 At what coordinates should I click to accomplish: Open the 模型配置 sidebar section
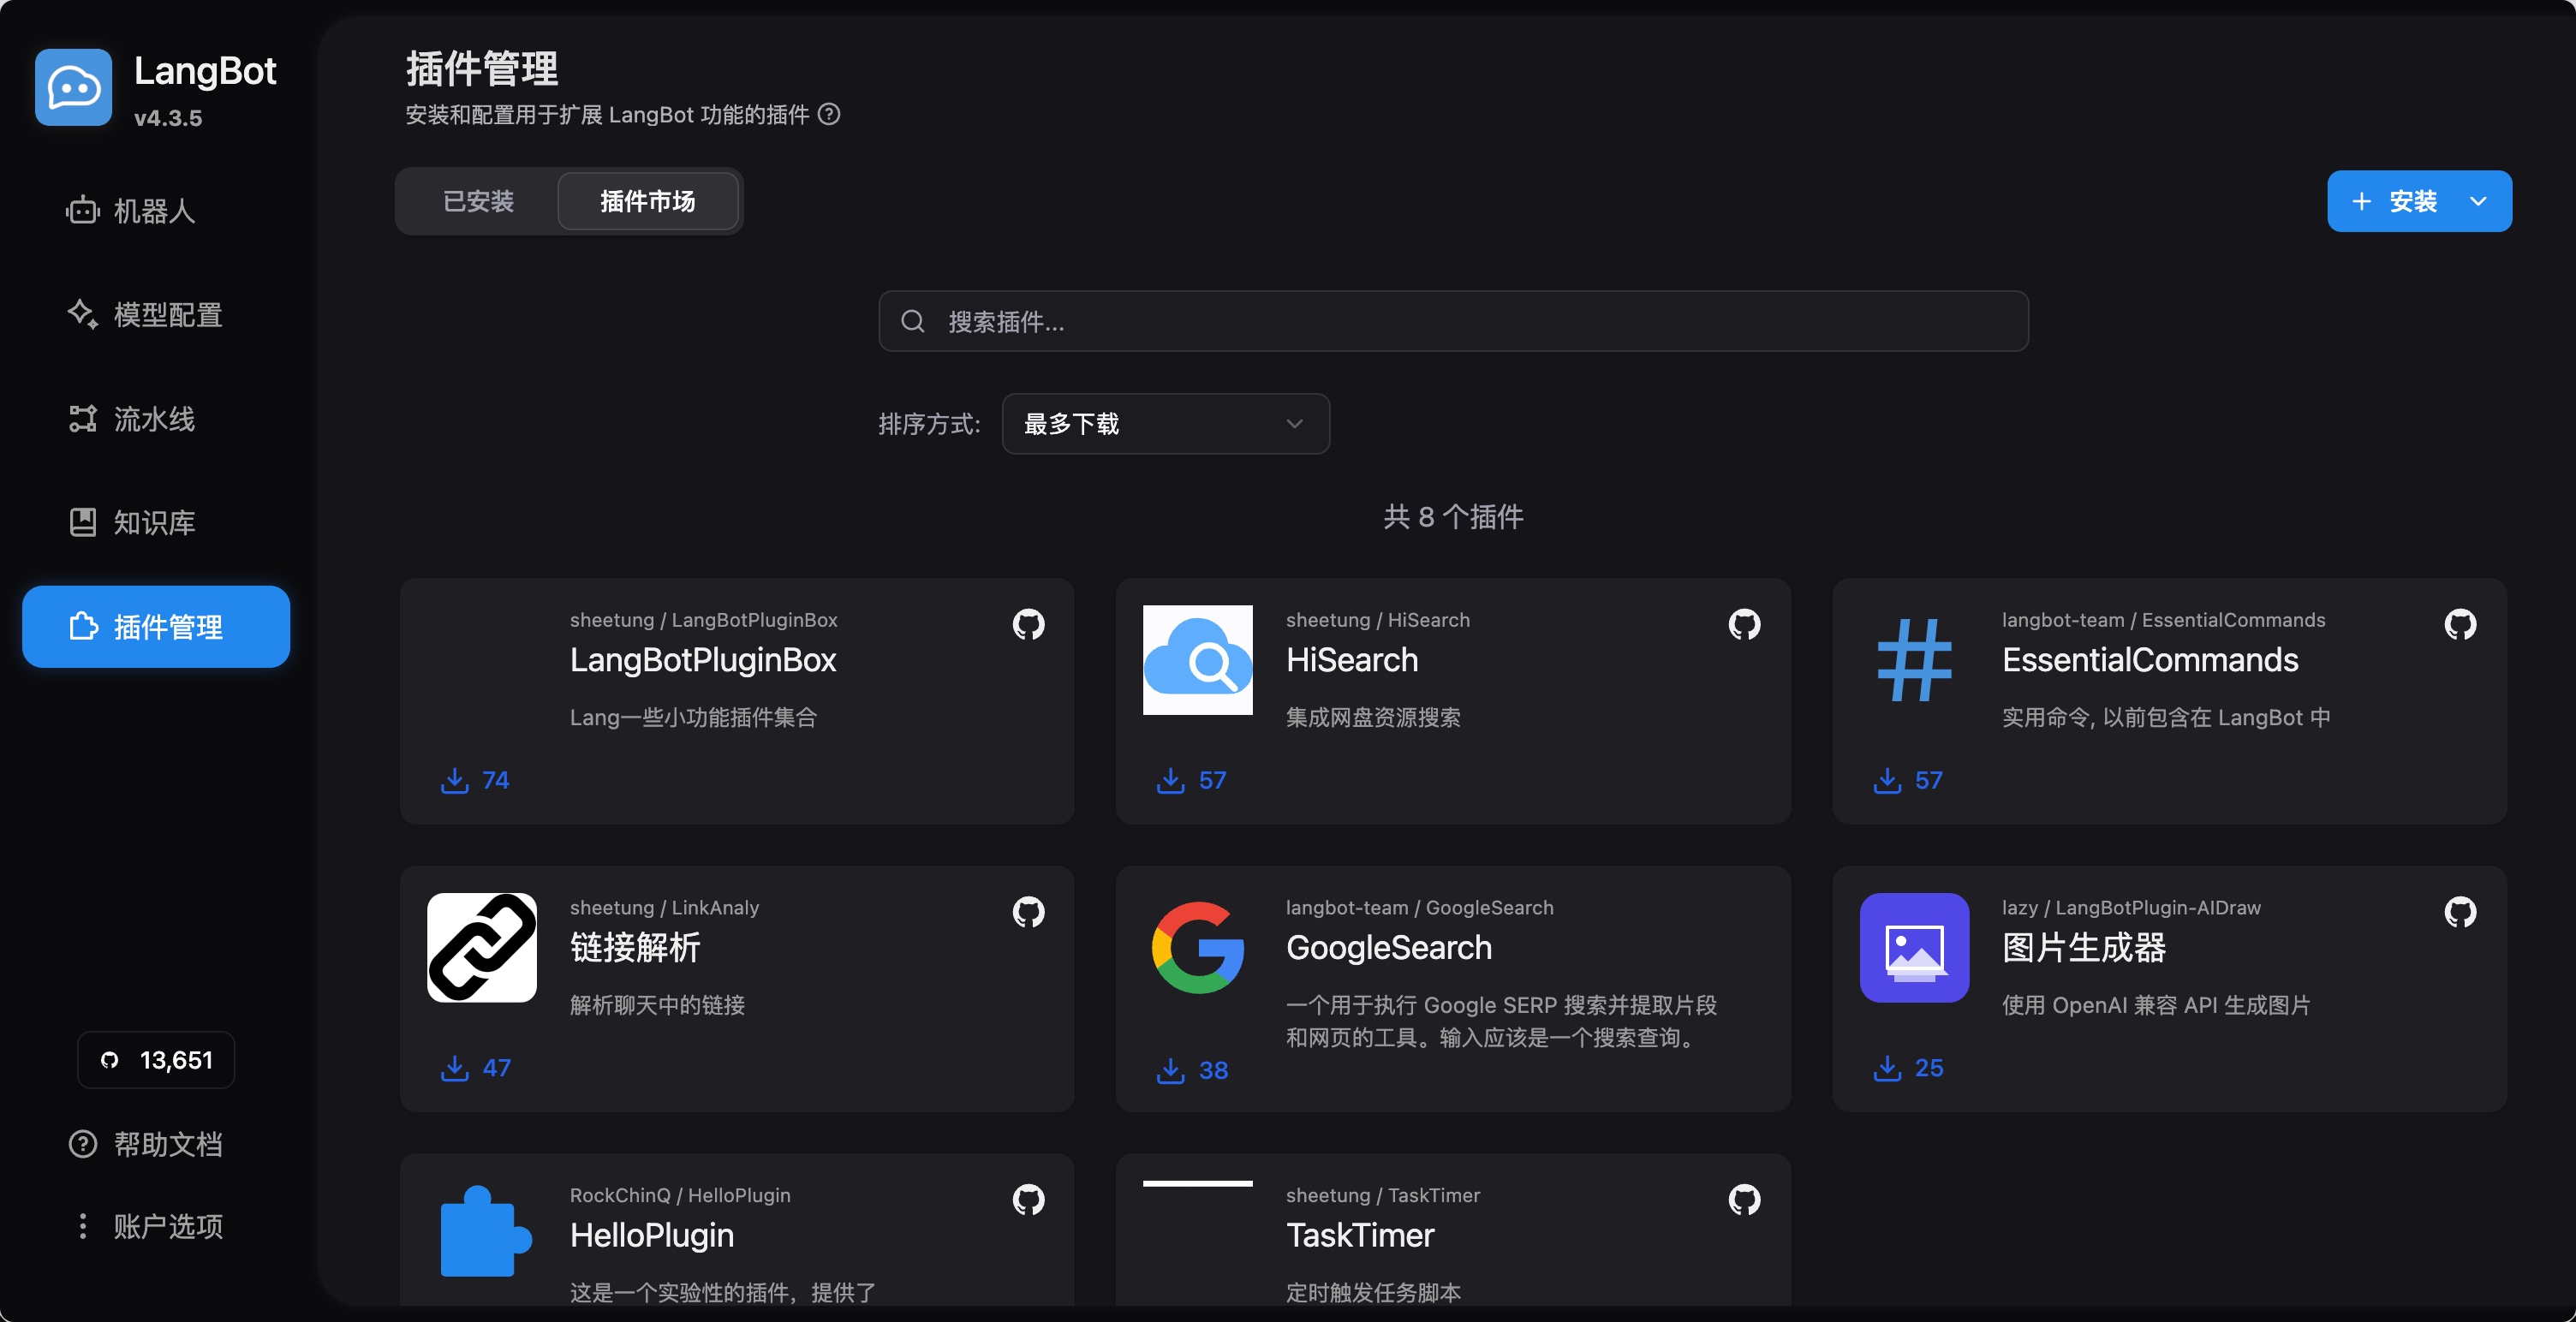coord(155,315)
